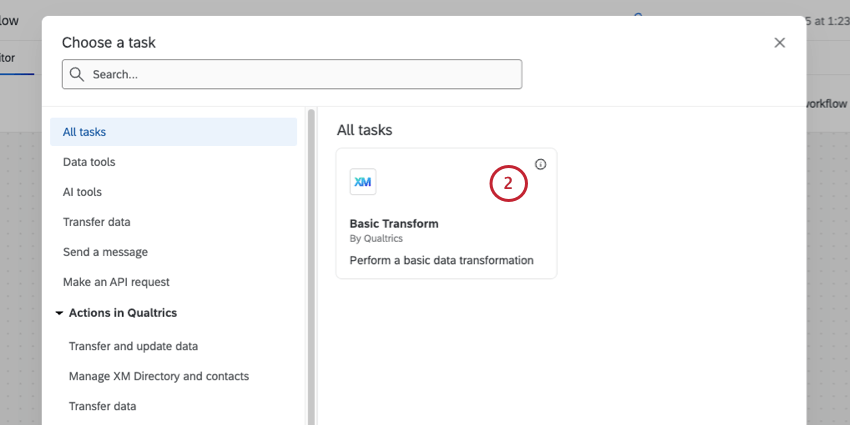Choose Send a message category
850x425 pixels.
(x=105, y=252)
